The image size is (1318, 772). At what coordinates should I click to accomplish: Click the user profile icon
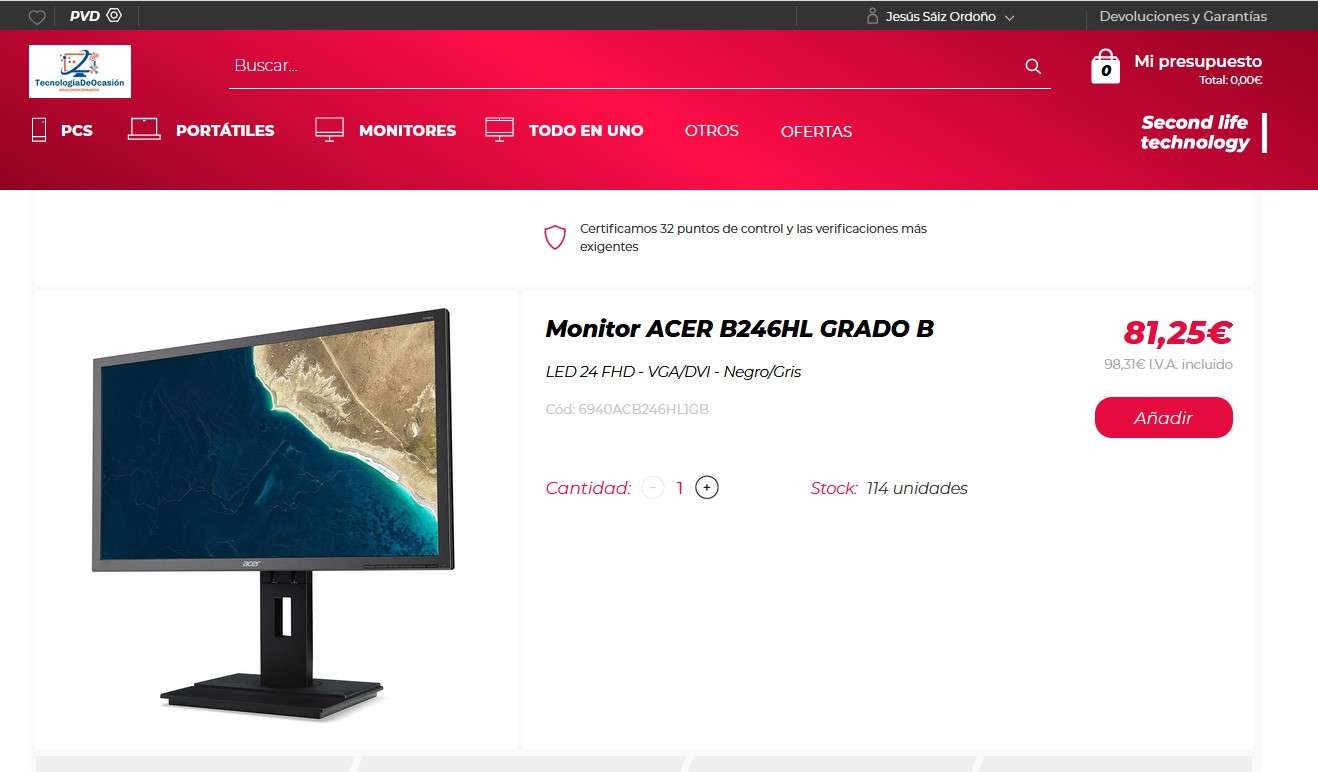click(x=872, y=16)
